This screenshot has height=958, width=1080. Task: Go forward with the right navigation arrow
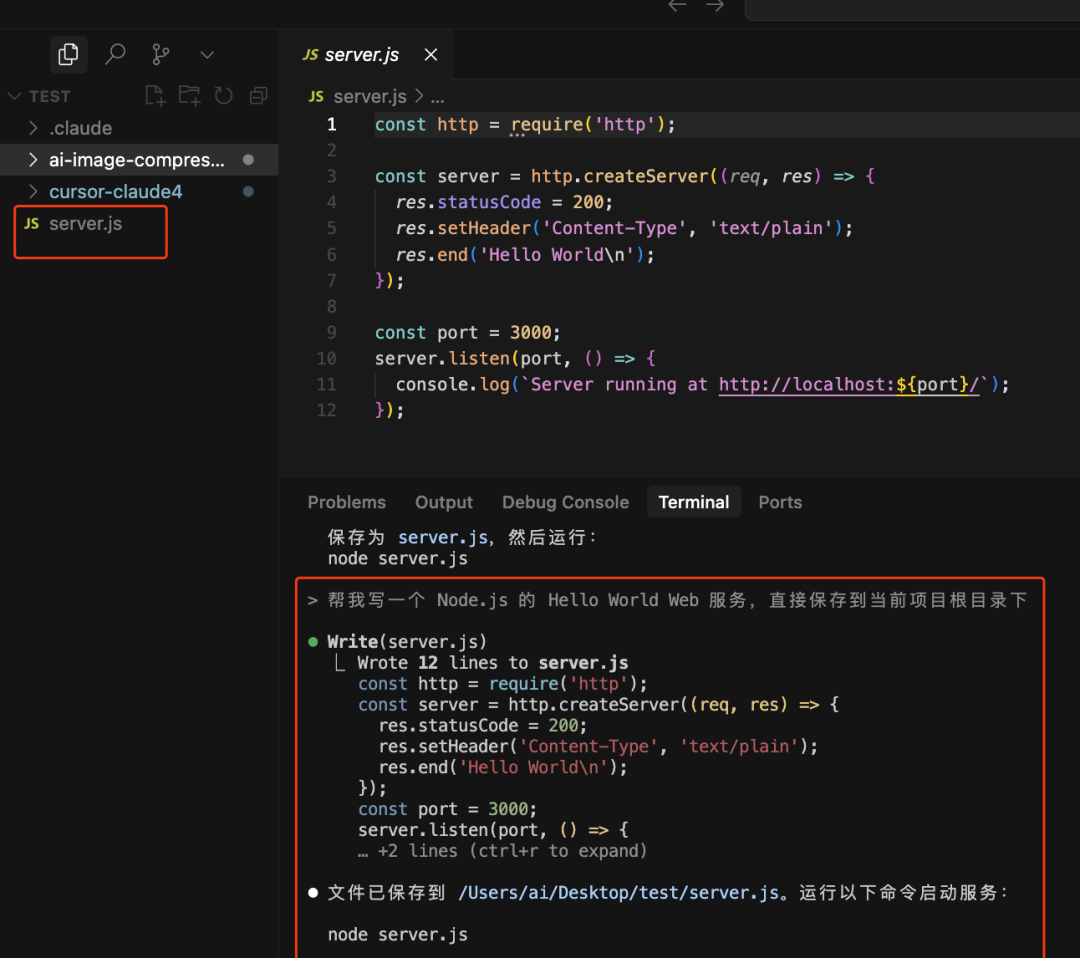point(715,6)
